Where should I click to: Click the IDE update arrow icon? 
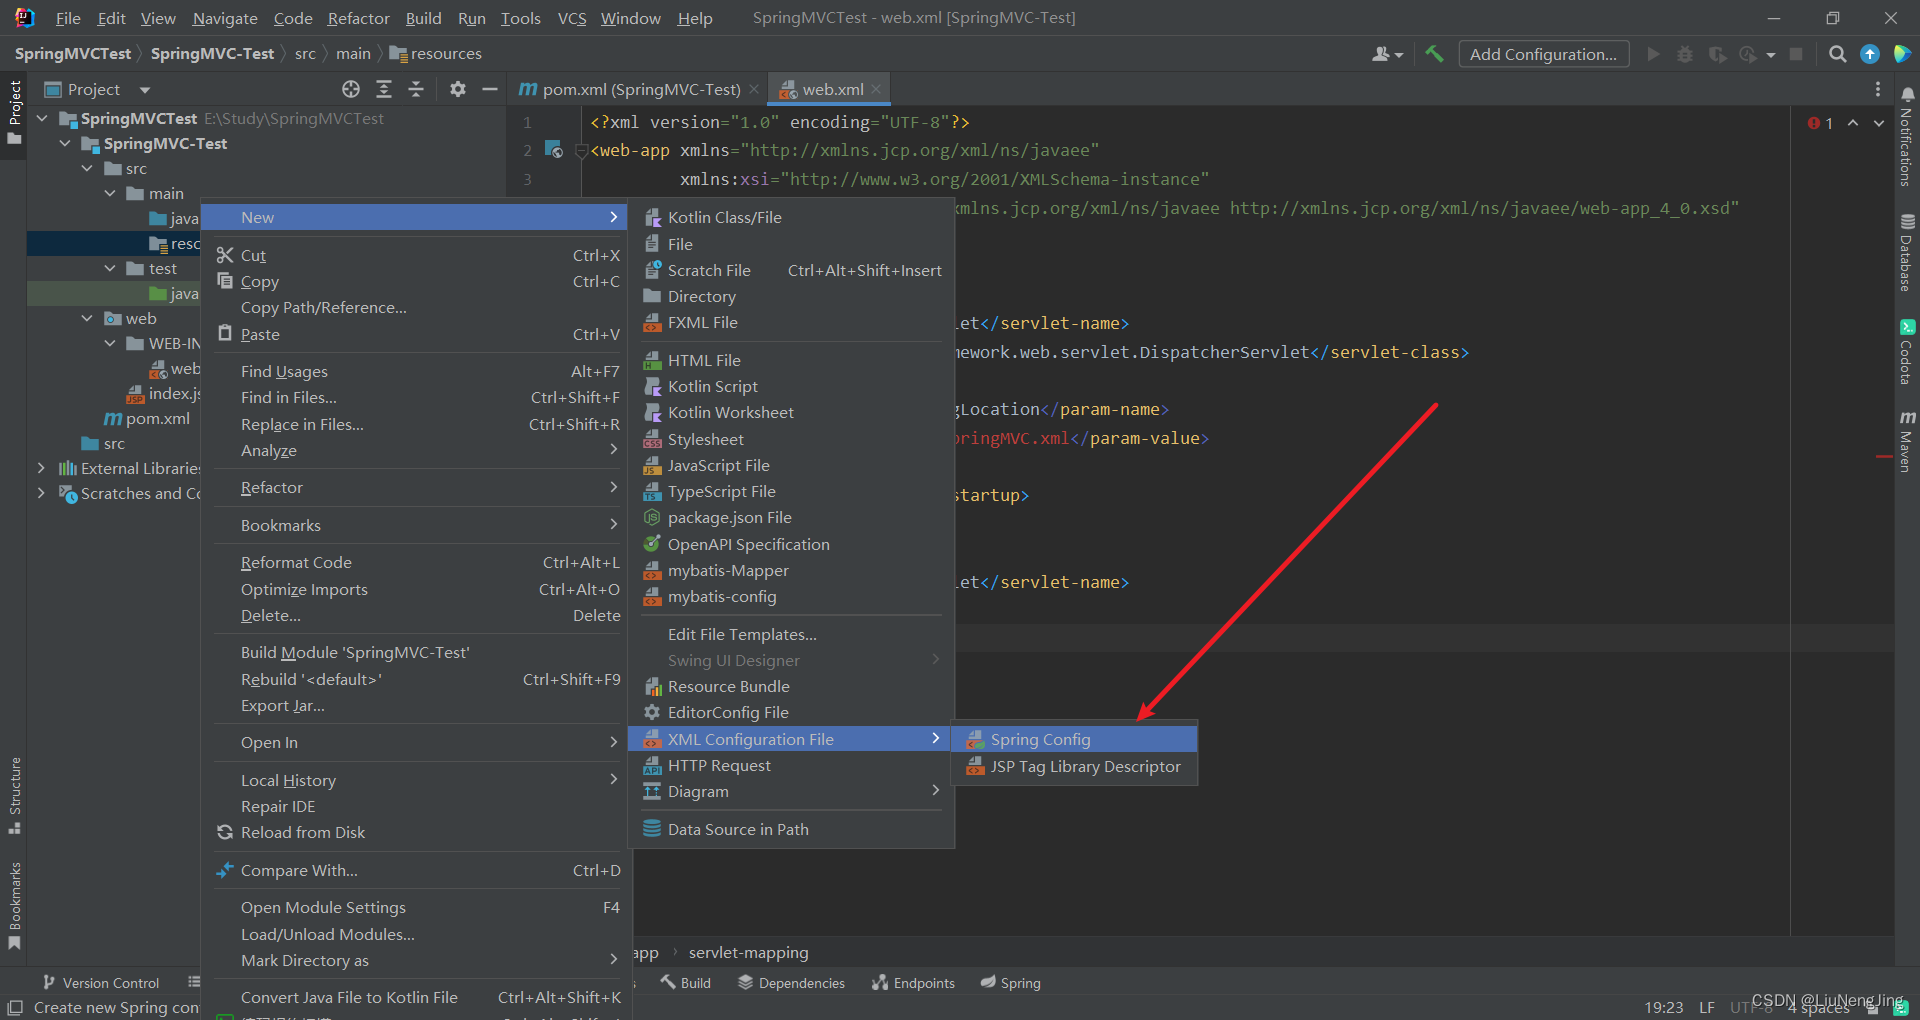coord(1869,54)
